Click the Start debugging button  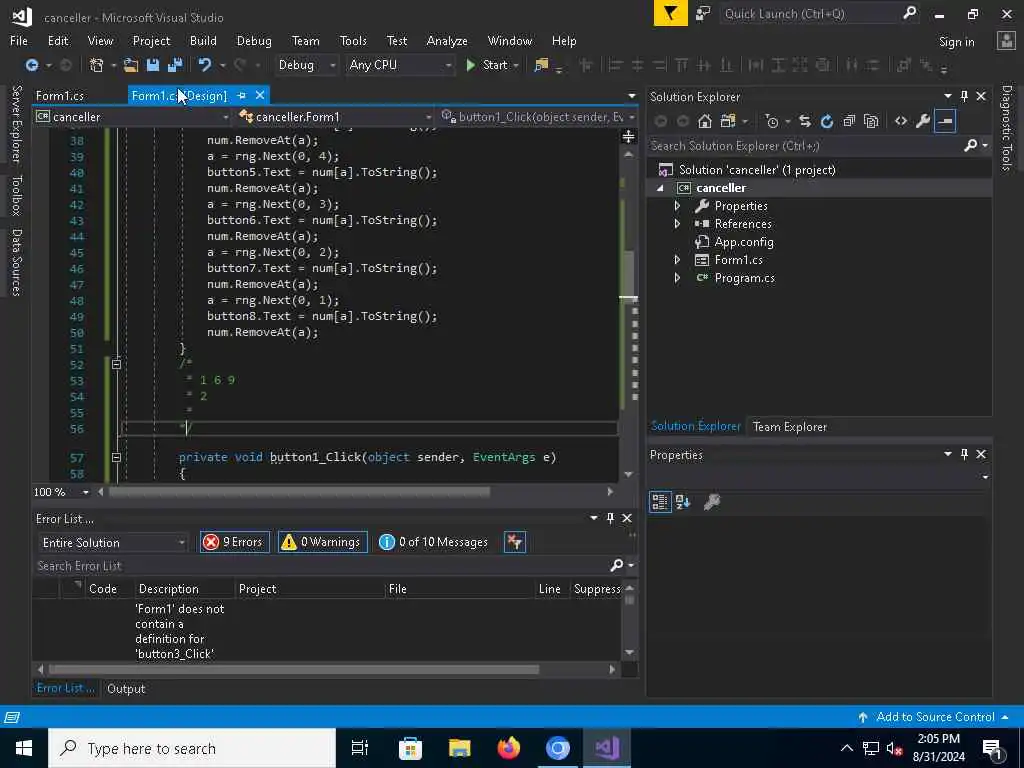[x=487, y=65]
